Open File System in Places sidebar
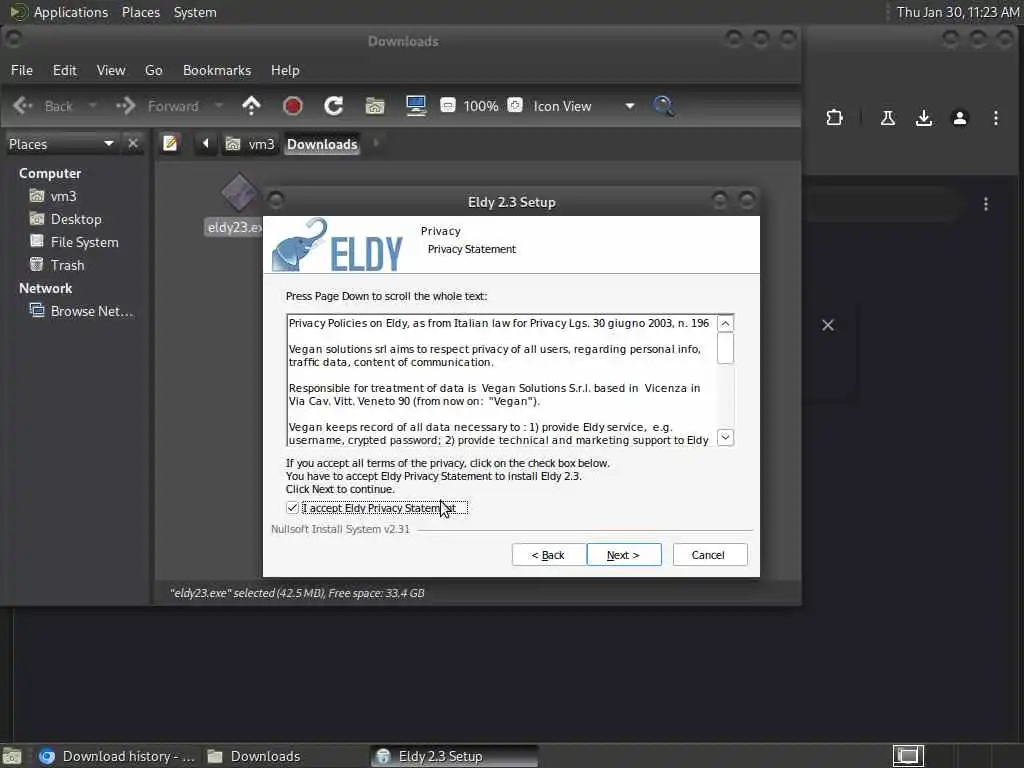The height and width of the screenshot is (768, 1024). tap(74, 242)
